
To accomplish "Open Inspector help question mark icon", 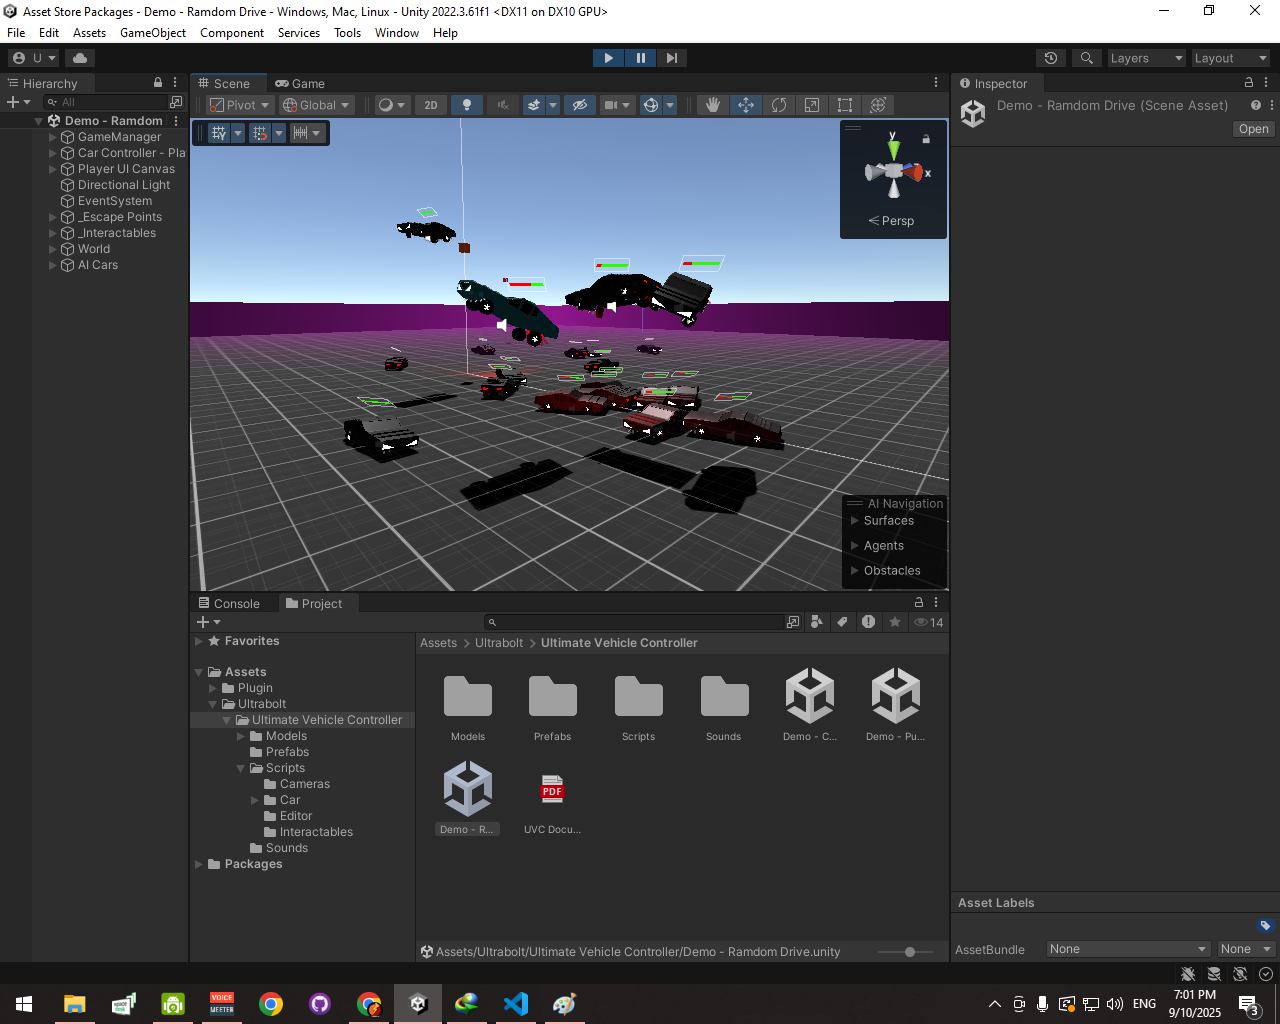I will tap(1256, 105).
